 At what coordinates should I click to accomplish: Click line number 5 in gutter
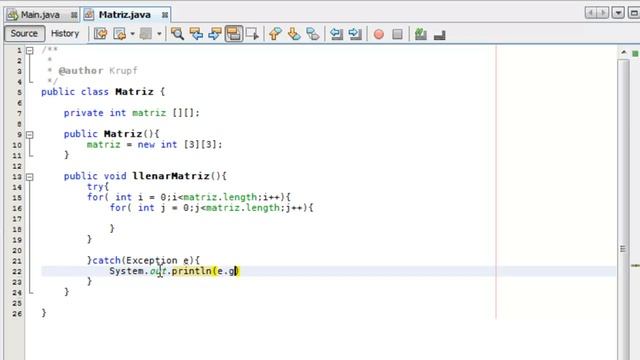[19, 92]
